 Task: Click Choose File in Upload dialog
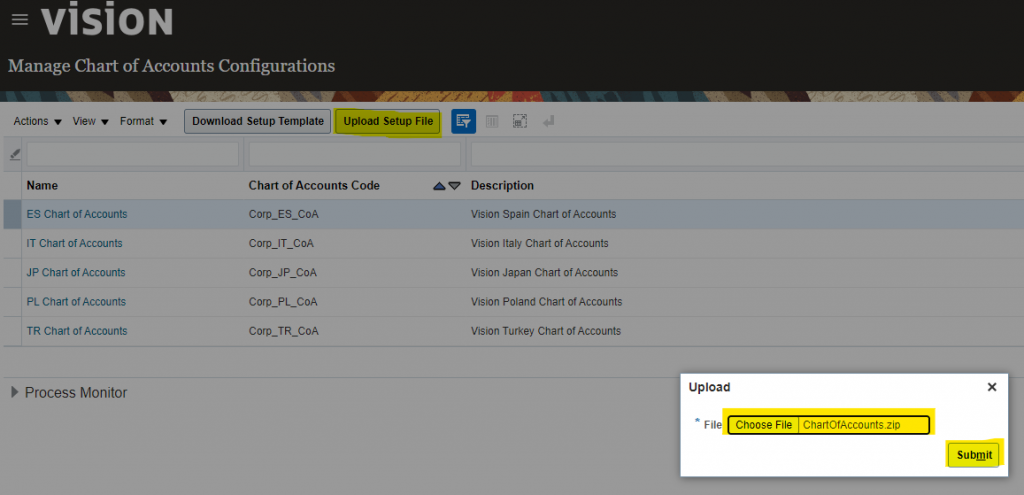pyautogui.click(x=763, y=425)
